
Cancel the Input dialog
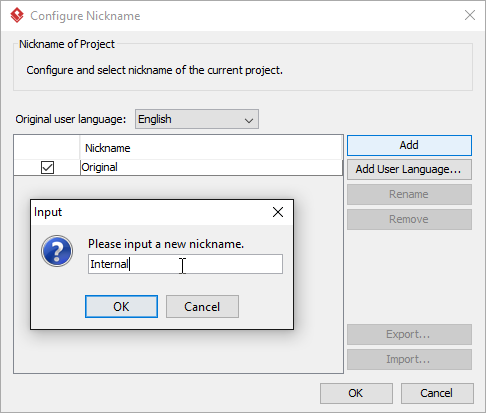[202, 306]
